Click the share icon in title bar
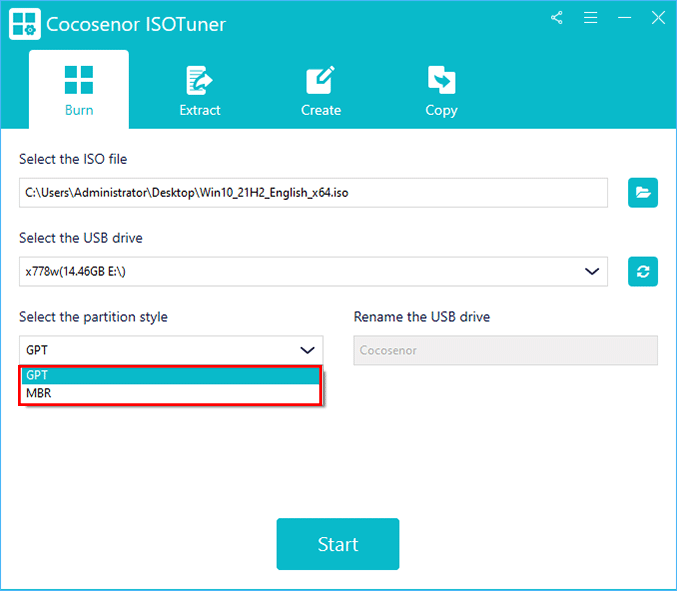The width and height of the screenshot is (677, 591). tap(557, 18)
